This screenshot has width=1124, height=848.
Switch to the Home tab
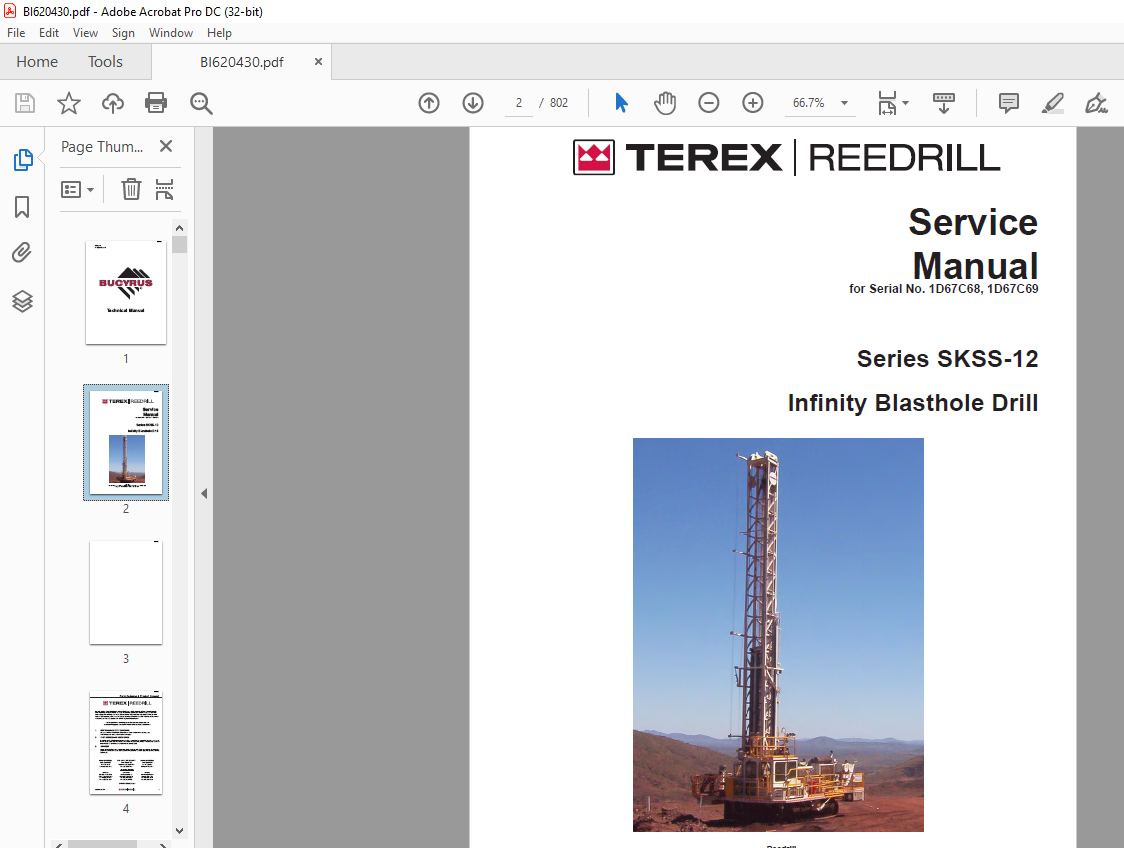click(37, 62)
